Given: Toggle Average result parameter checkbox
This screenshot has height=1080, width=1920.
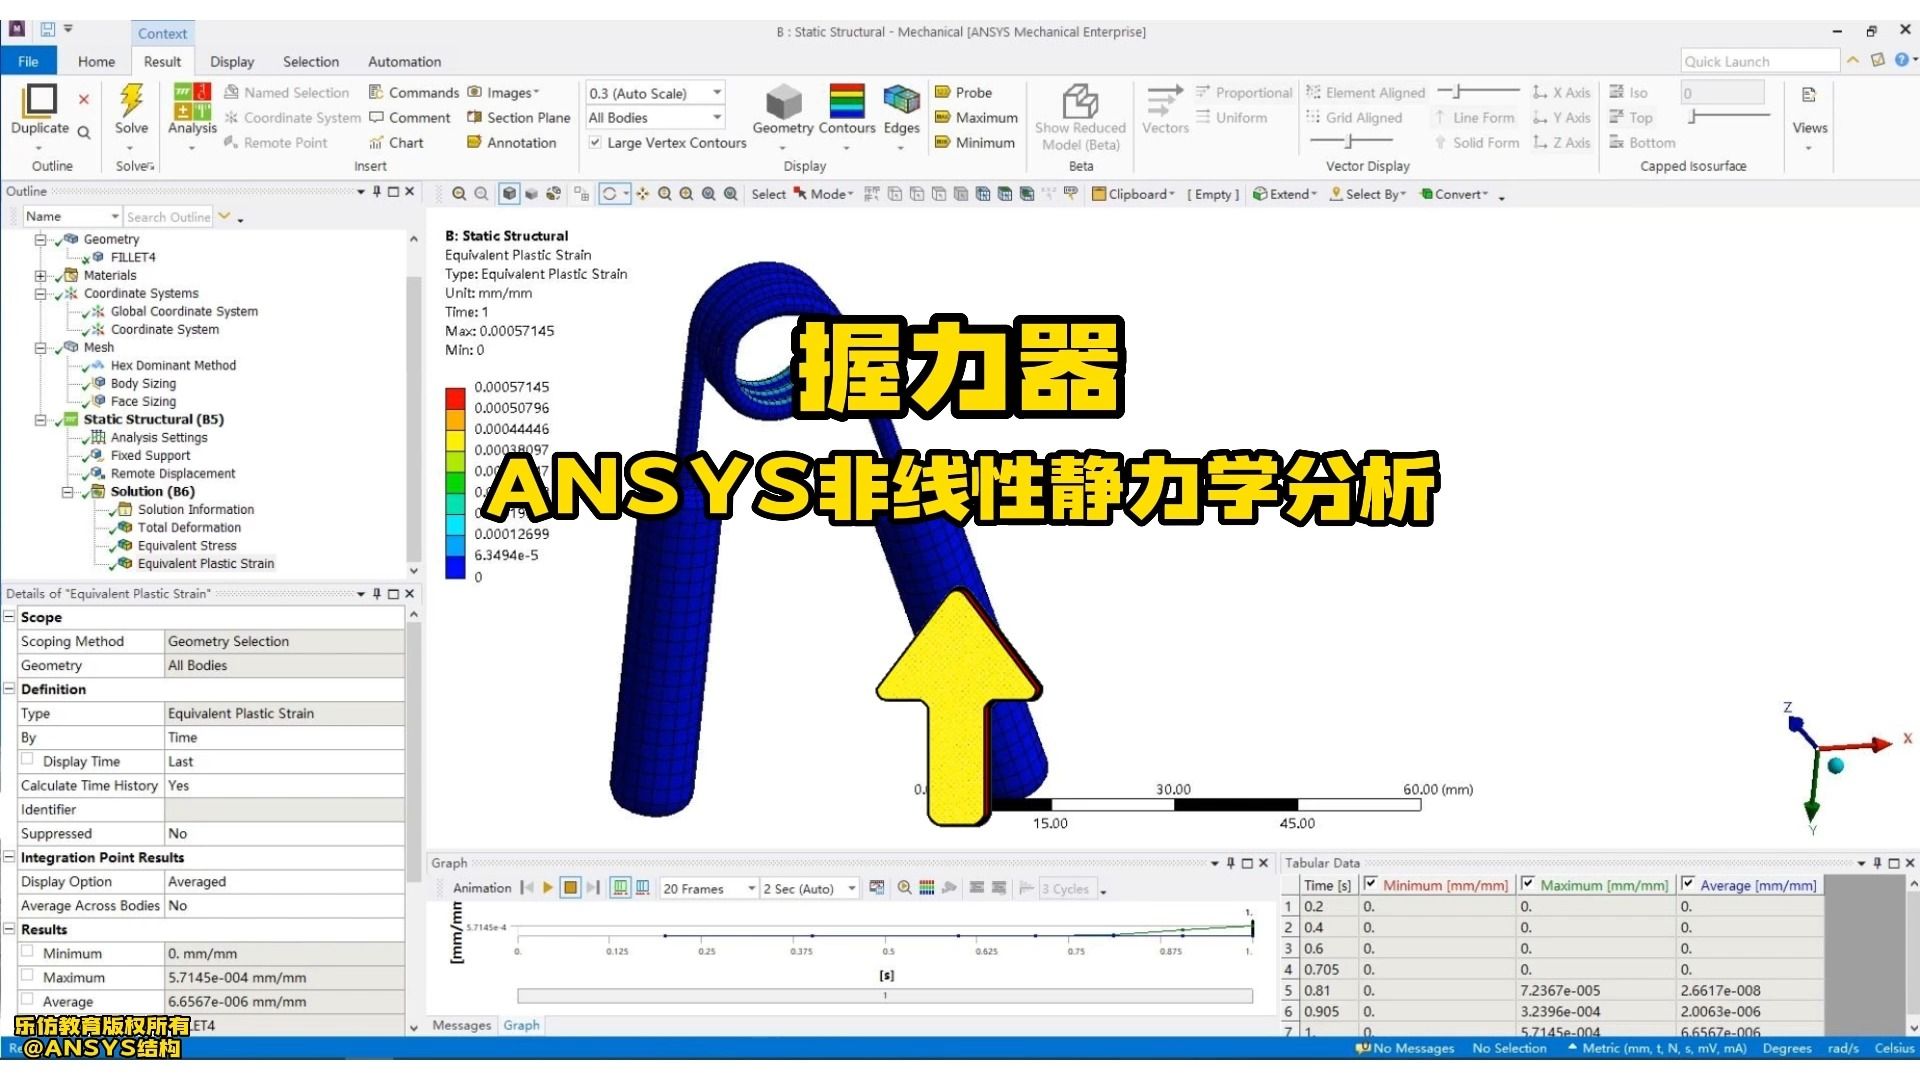Looking at the screenshot, I should pyautogui.click(x=27, y=999).
